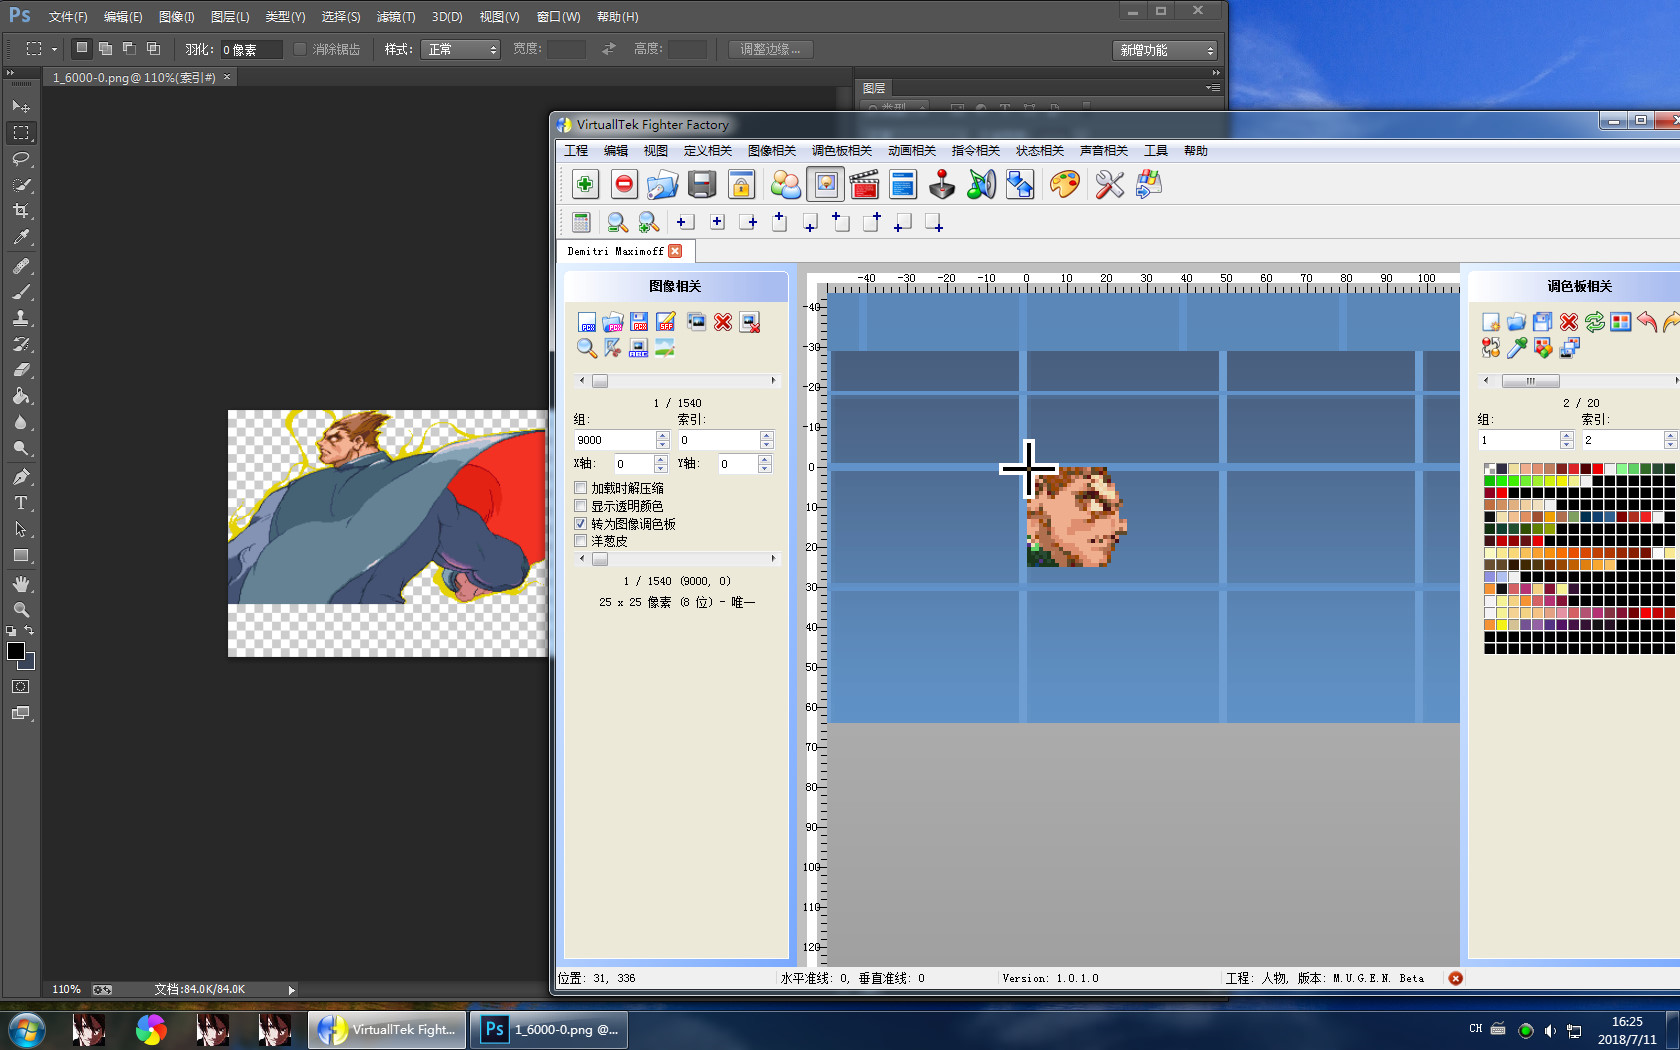Click the red minus close project icon
The image size is (1680, 1050).
624,184
